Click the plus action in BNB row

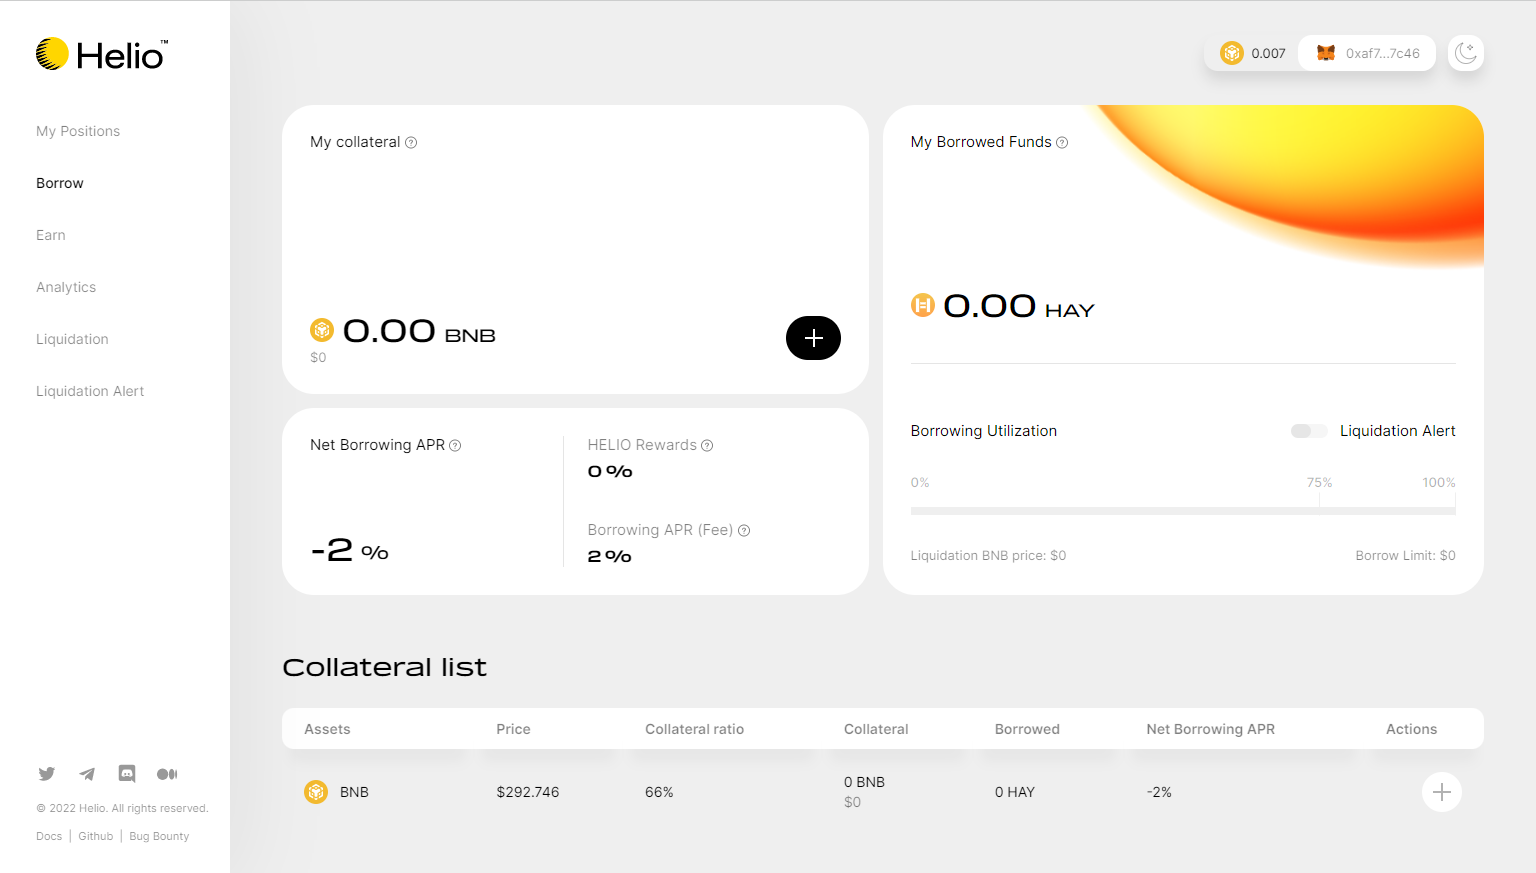[1441, 792]
